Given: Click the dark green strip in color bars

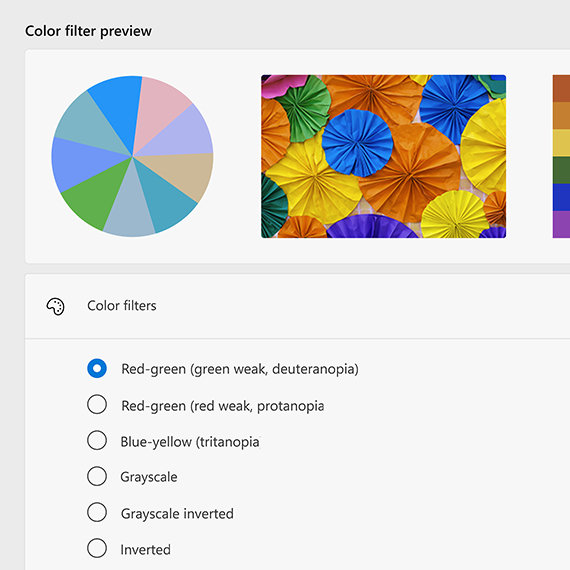Looking at the screenshot, I should (561, 170).
